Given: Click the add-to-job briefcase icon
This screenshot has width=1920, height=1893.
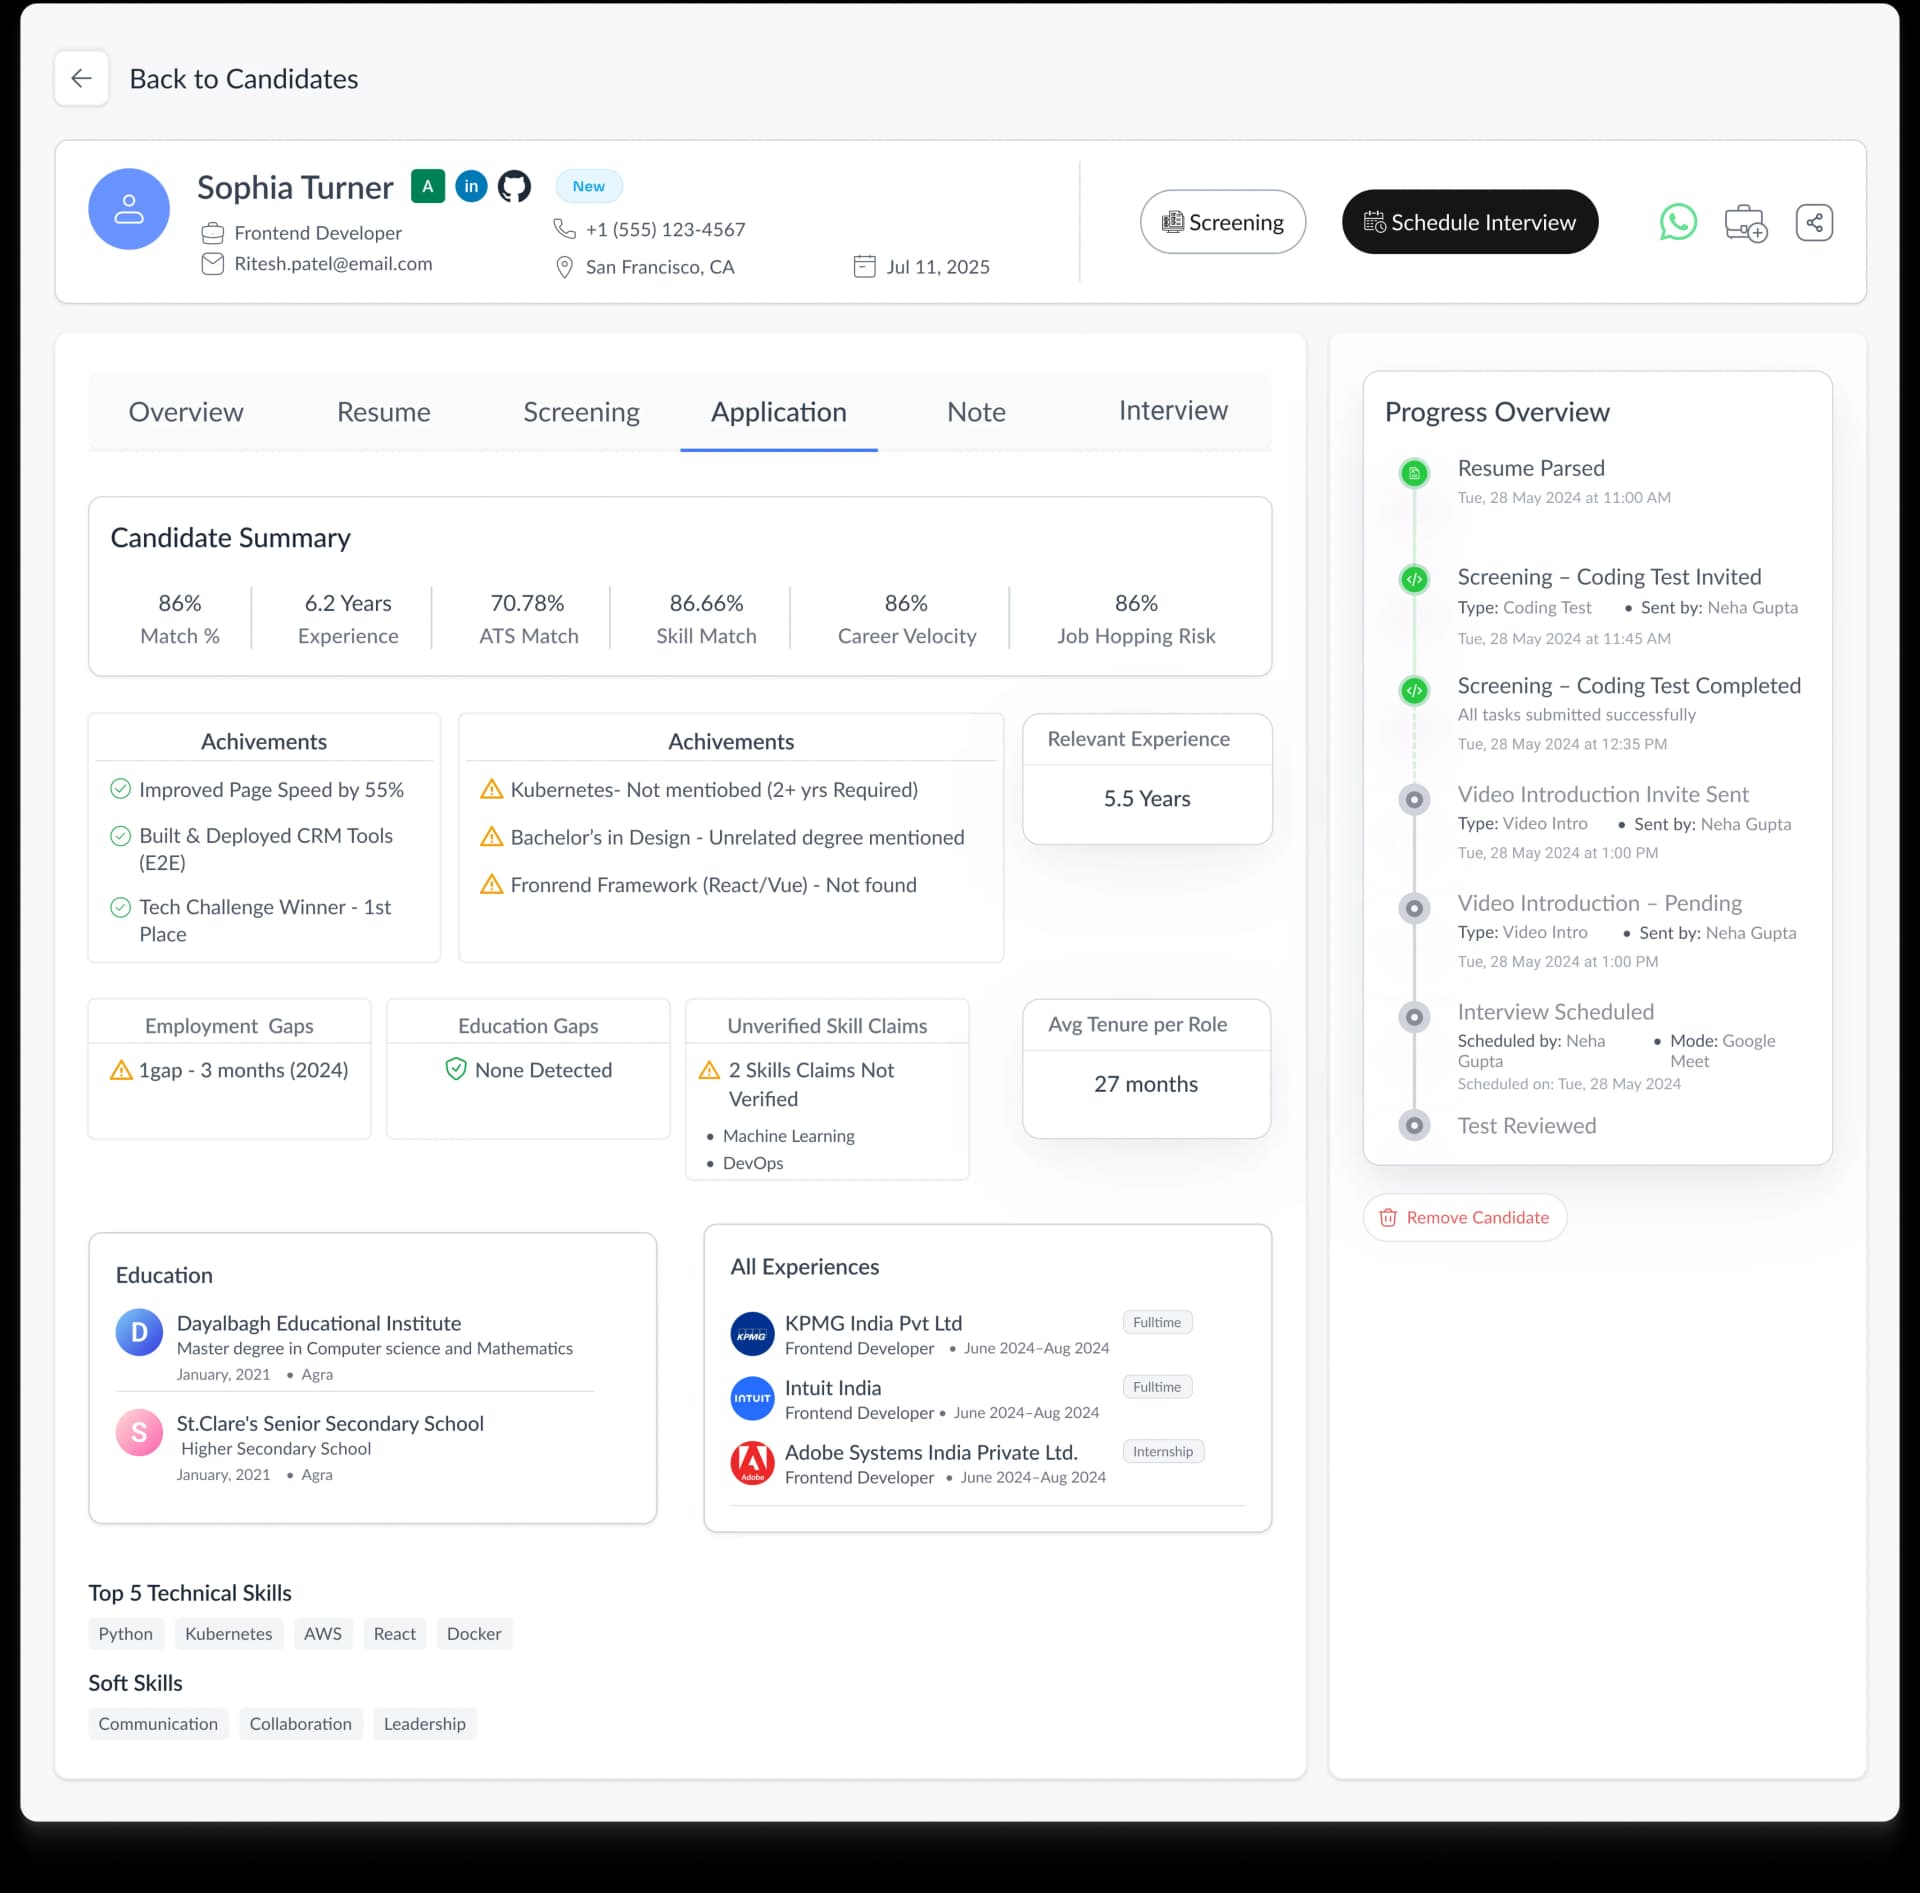Looking at the screenshot, I should point(1746,222).
